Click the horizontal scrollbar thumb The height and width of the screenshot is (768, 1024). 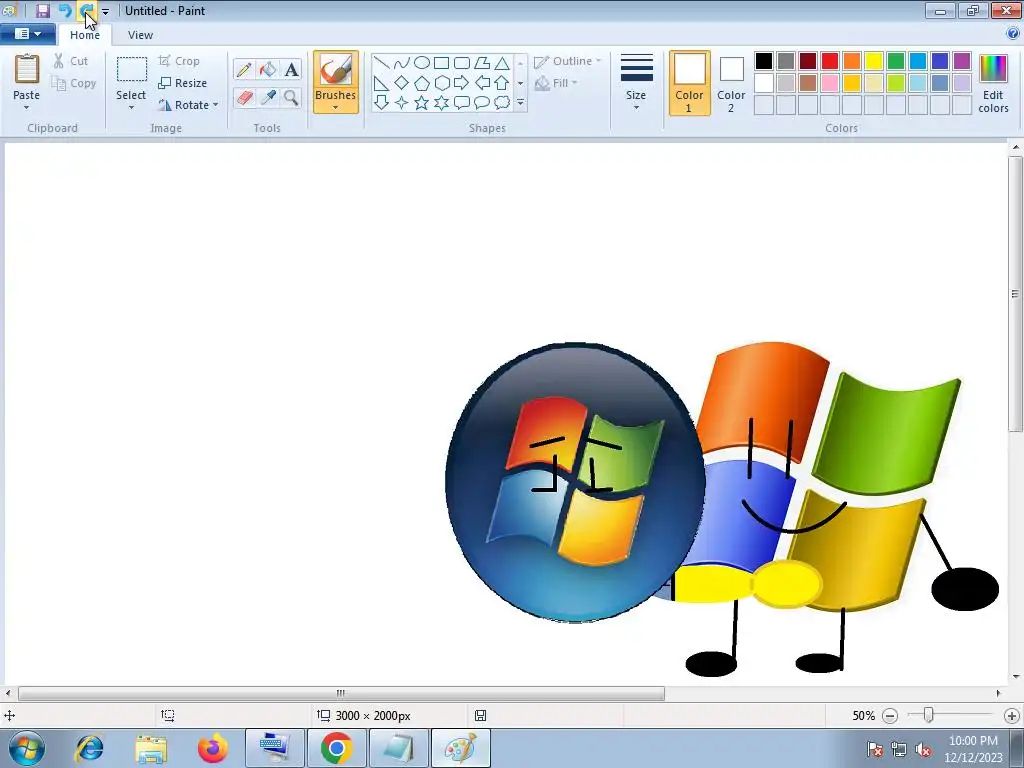pyautogui.click(x=341, y=693)
